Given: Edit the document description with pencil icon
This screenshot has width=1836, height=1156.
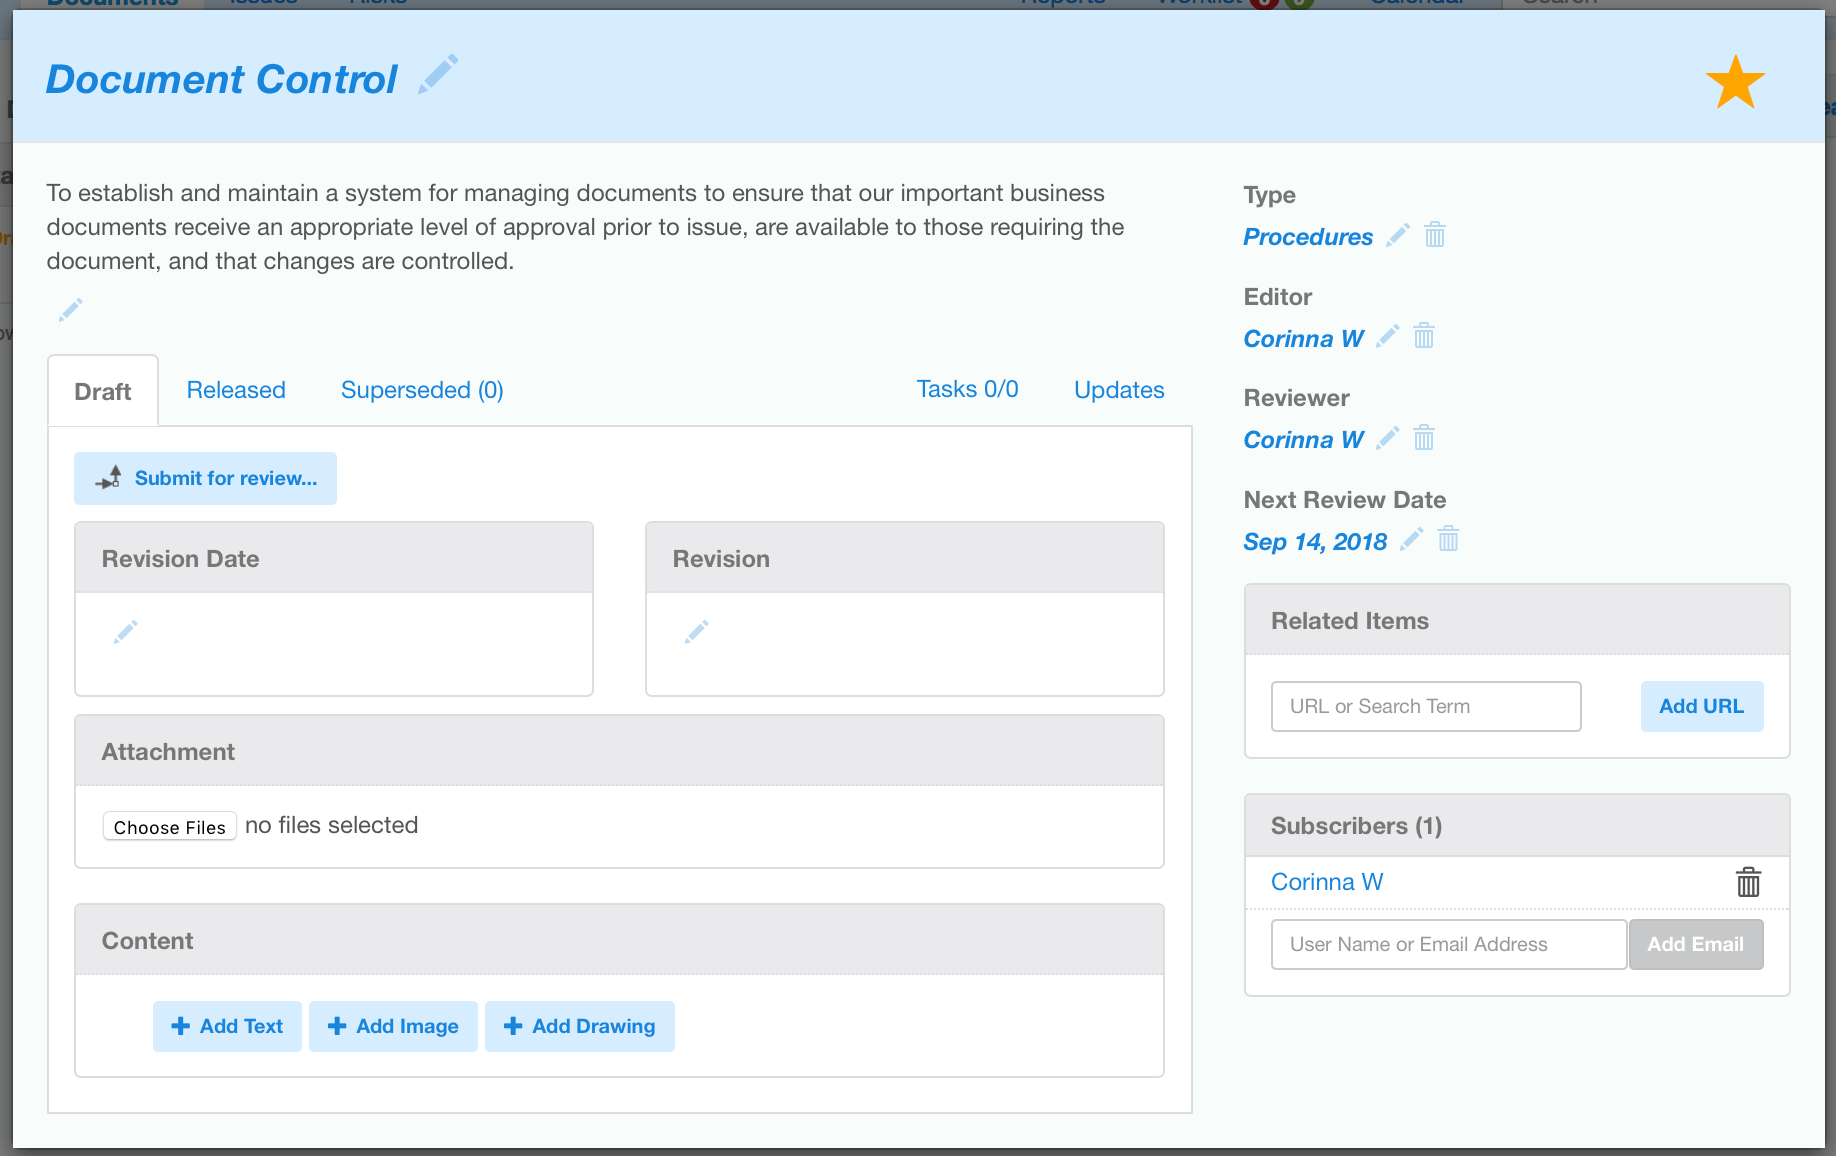Looking at the screenshot, I should click(x=70, y=310).
